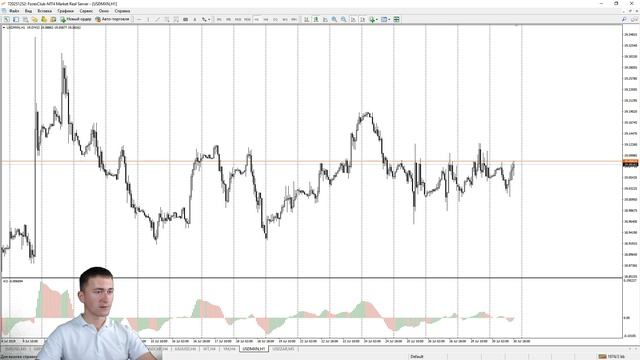Select the text A drawing tool

195,19
